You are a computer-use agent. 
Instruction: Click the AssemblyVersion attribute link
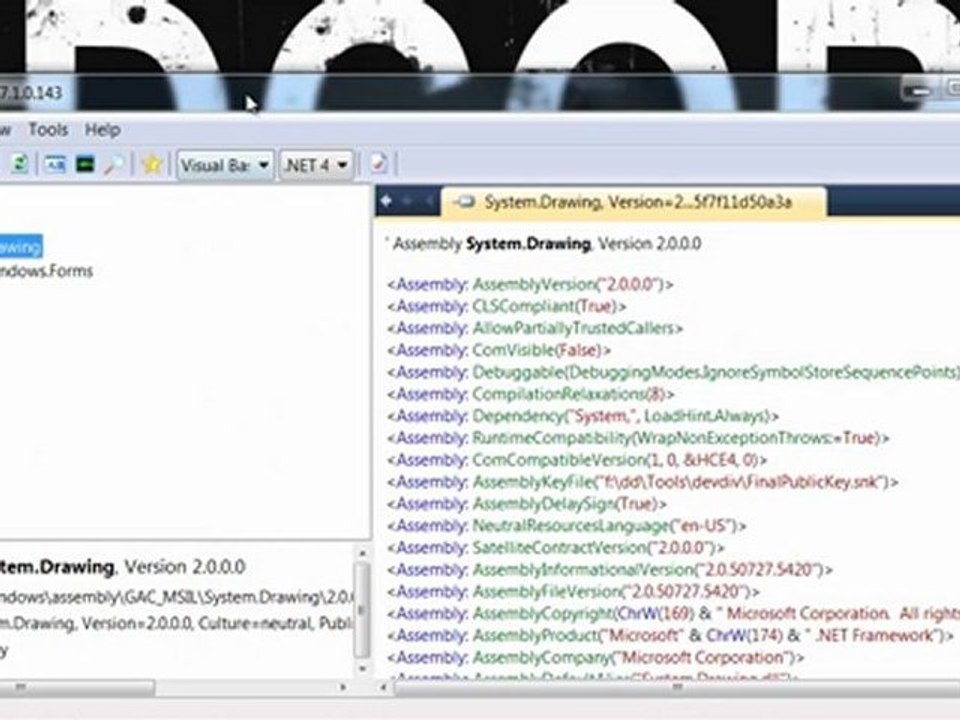point(533,284)
